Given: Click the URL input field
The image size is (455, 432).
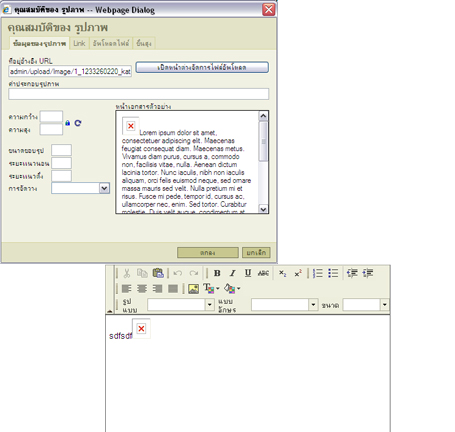Looking at the screenshot, I should pos(70,71).
